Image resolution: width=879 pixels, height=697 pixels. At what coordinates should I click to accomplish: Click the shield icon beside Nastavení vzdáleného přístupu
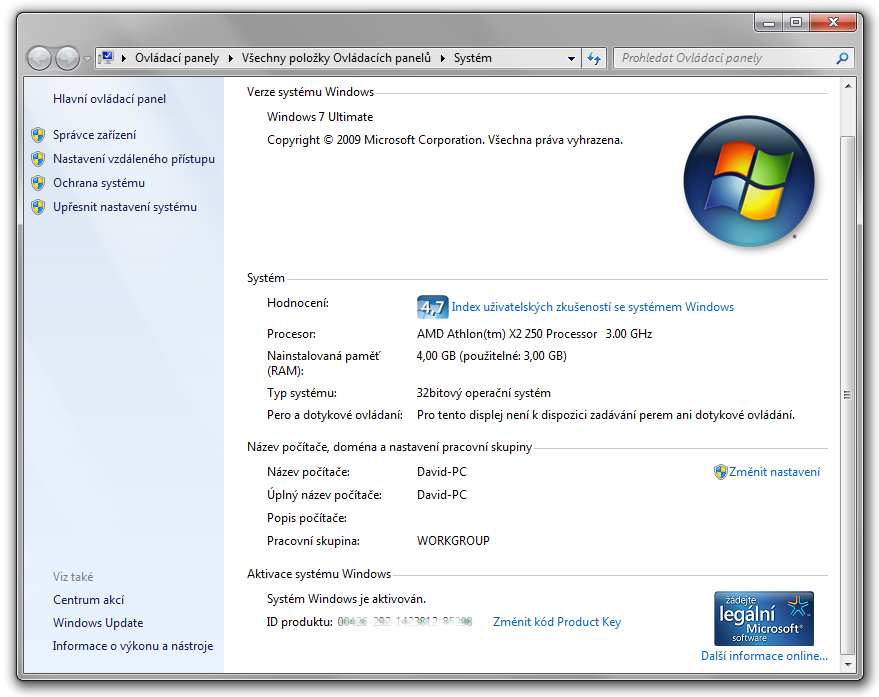tap(38, 159)
